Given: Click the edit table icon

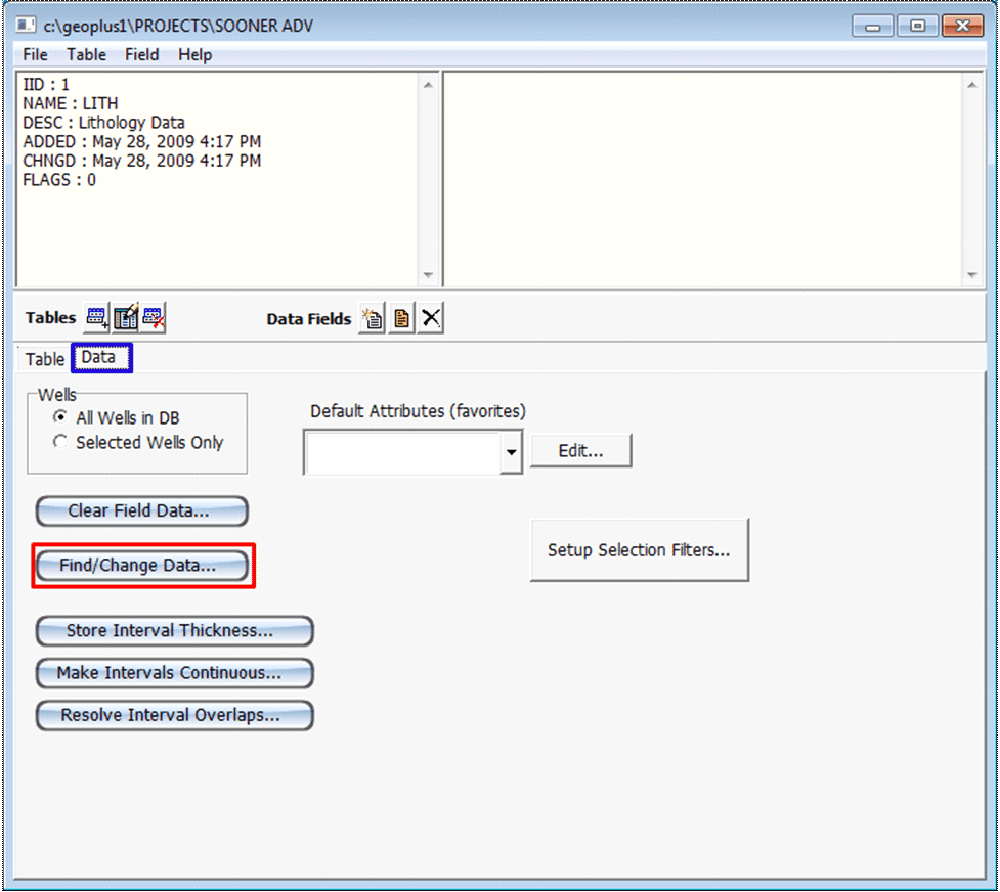Looking at the screenshot, I should coord(125,319).
